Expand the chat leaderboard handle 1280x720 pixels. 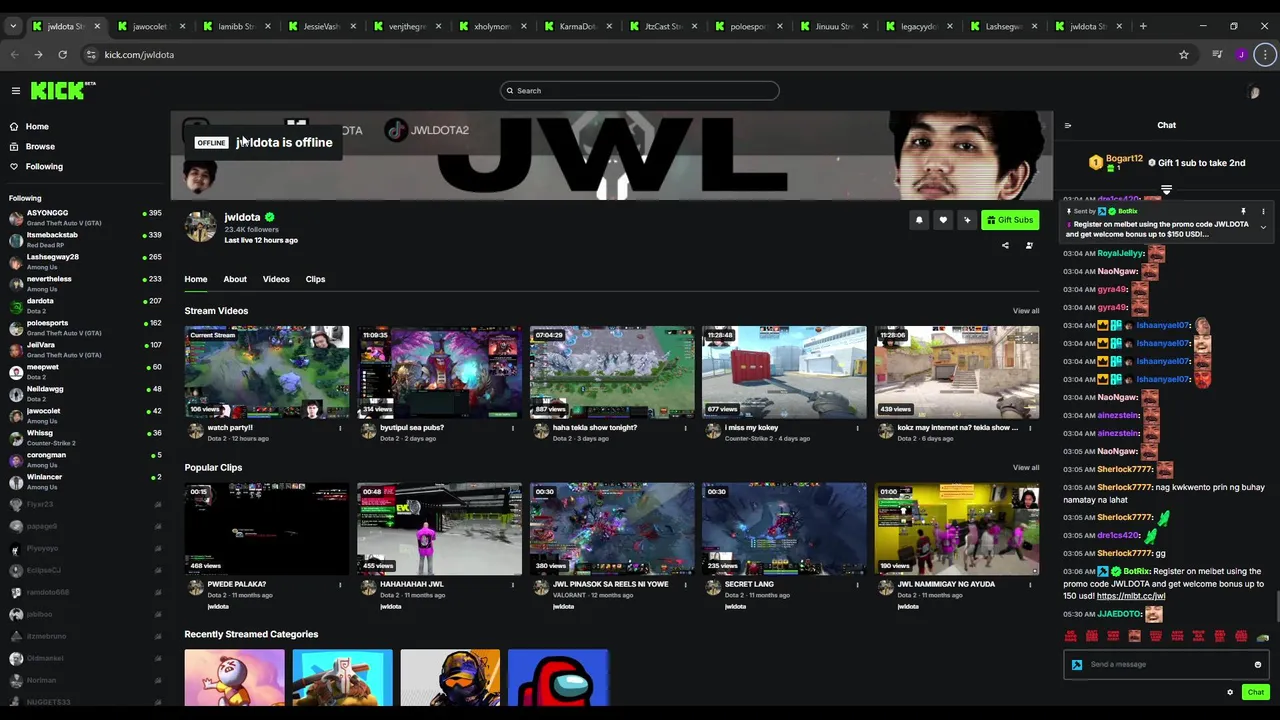coord(1166,189)
